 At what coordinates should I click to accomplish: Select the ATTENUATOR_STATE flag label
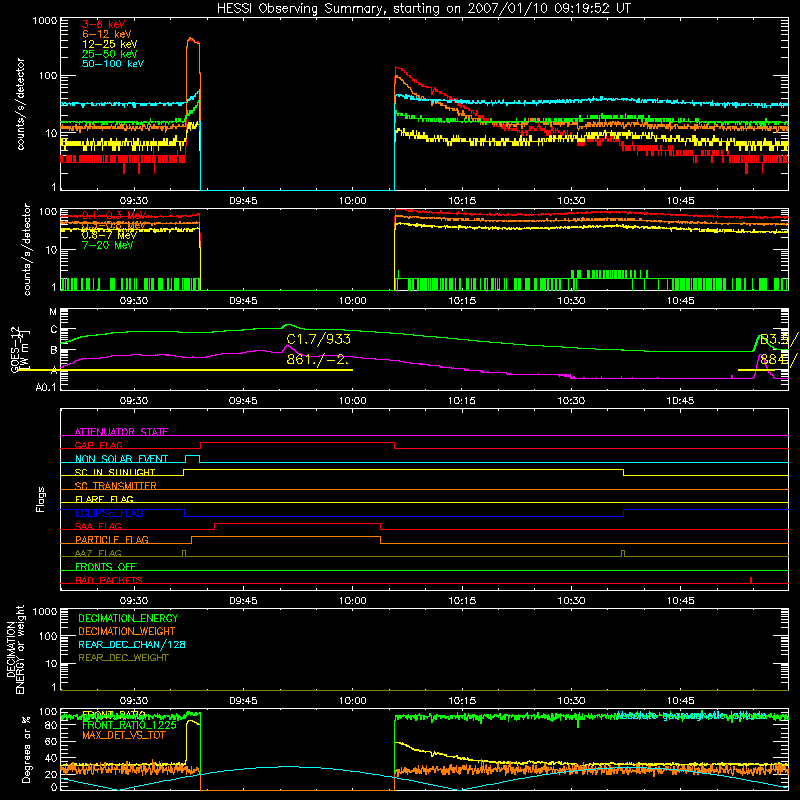pos(121,432)
